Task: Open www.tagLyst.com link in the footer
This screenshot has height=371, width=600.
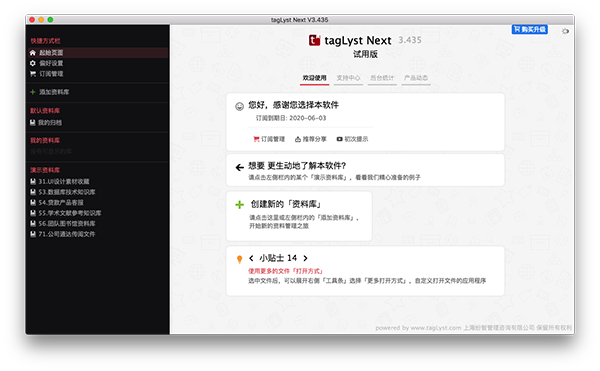Action: click(436, 328)
